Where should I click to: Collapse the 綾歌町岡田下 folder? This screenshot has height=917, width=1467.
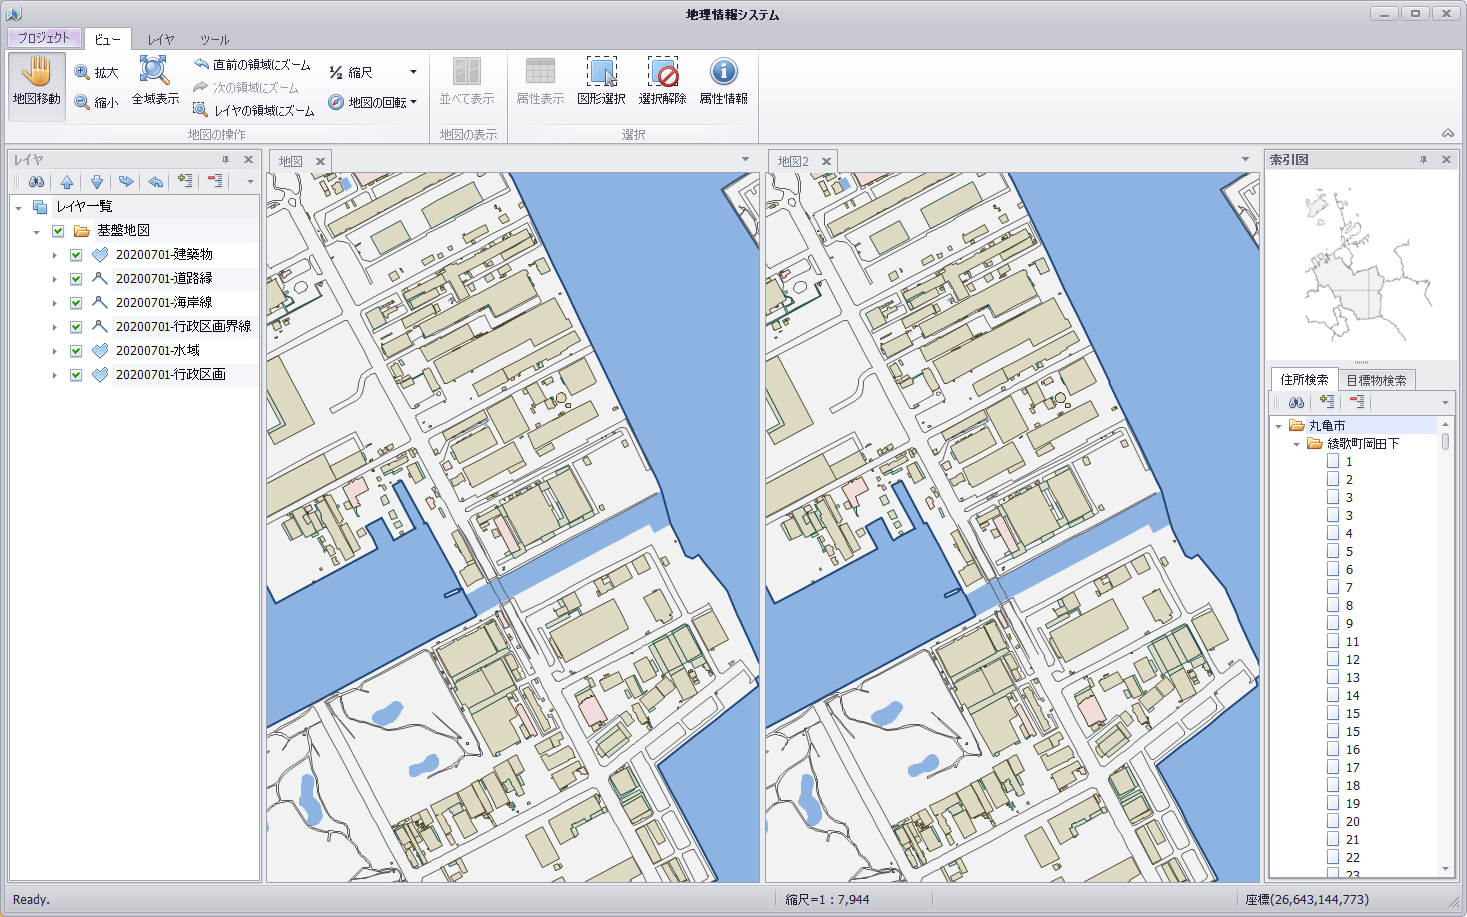1297,443
